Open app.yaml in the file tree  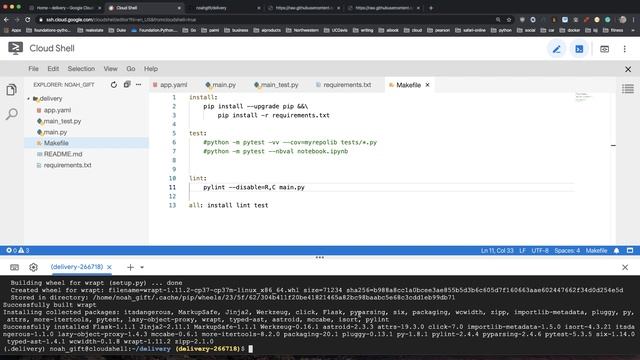pos(57,110)
